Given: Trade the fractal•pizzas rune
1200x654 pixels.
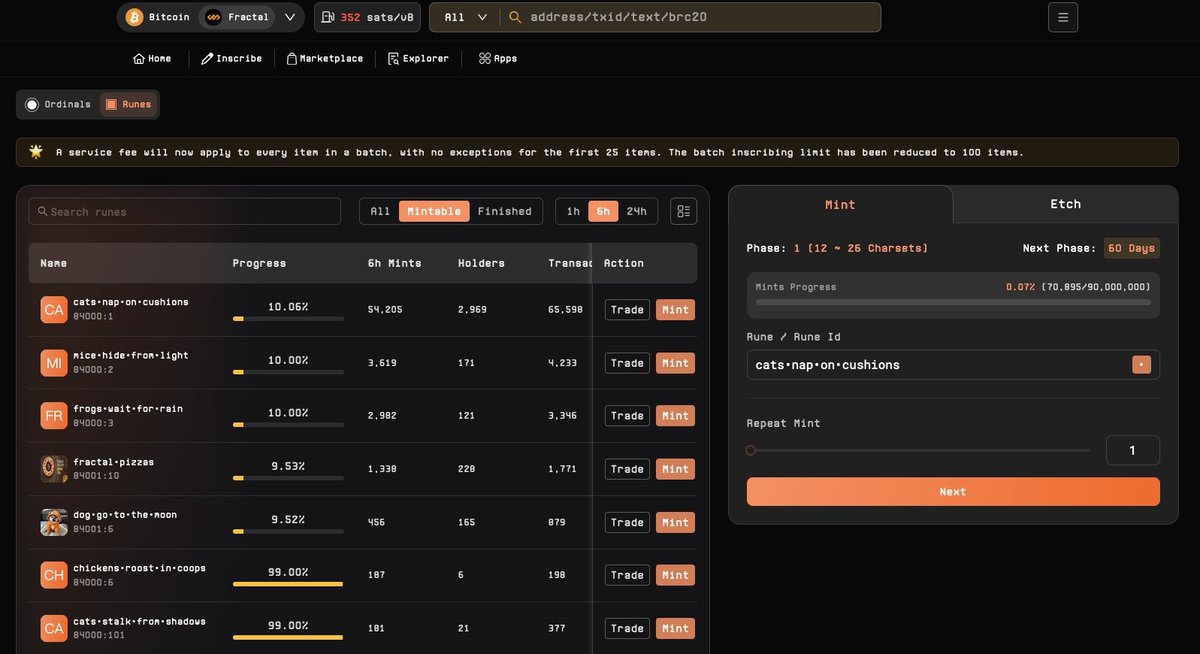Looking at the screenshot, I should [626, 468].
